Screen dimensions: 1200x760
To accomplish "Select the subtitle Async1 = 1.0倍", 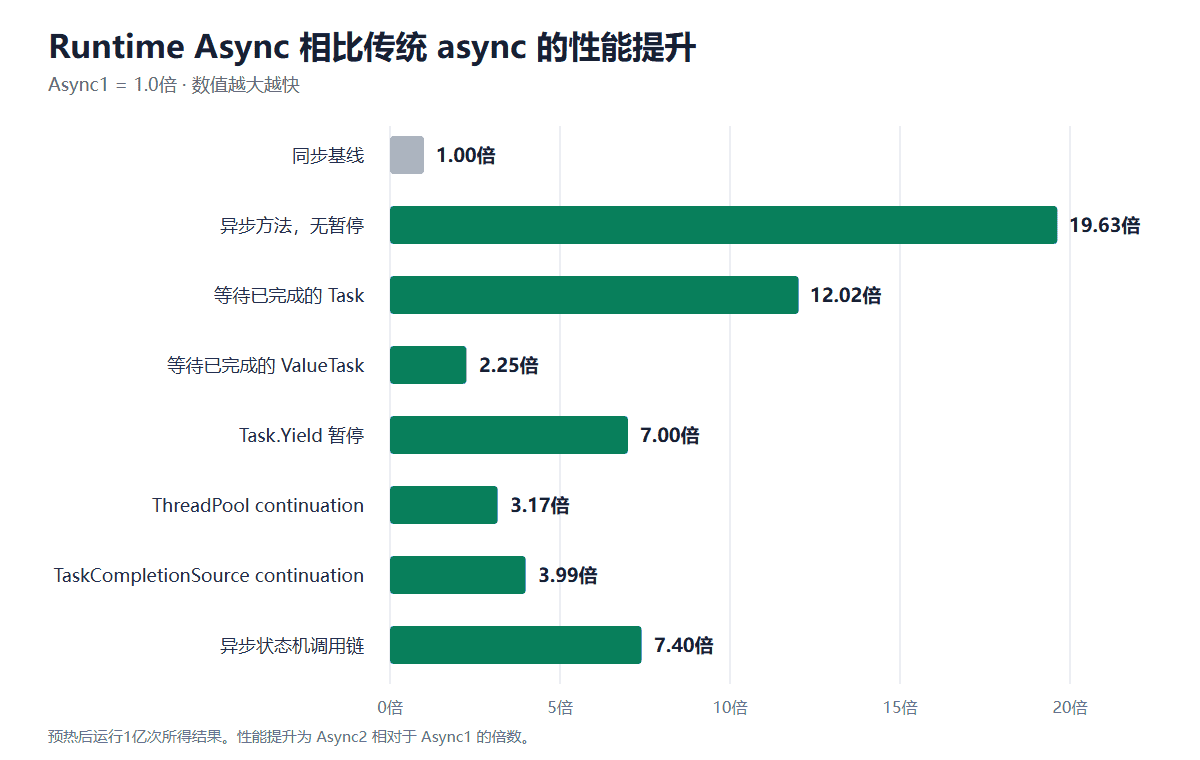I will click(x=113, y=85).
